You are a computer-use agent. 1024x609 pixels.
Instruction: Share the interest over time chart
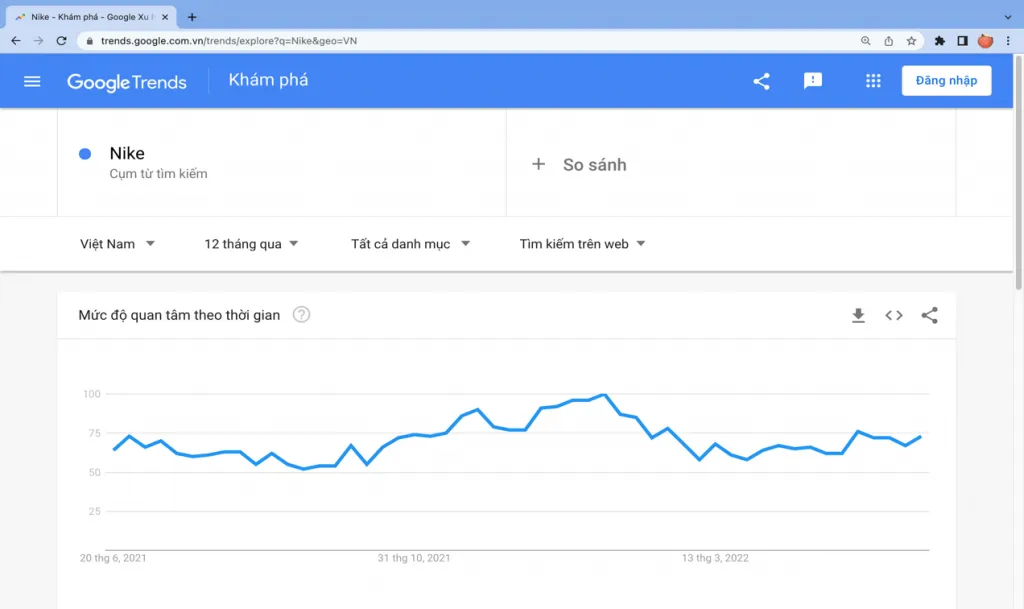coord(929,315)
